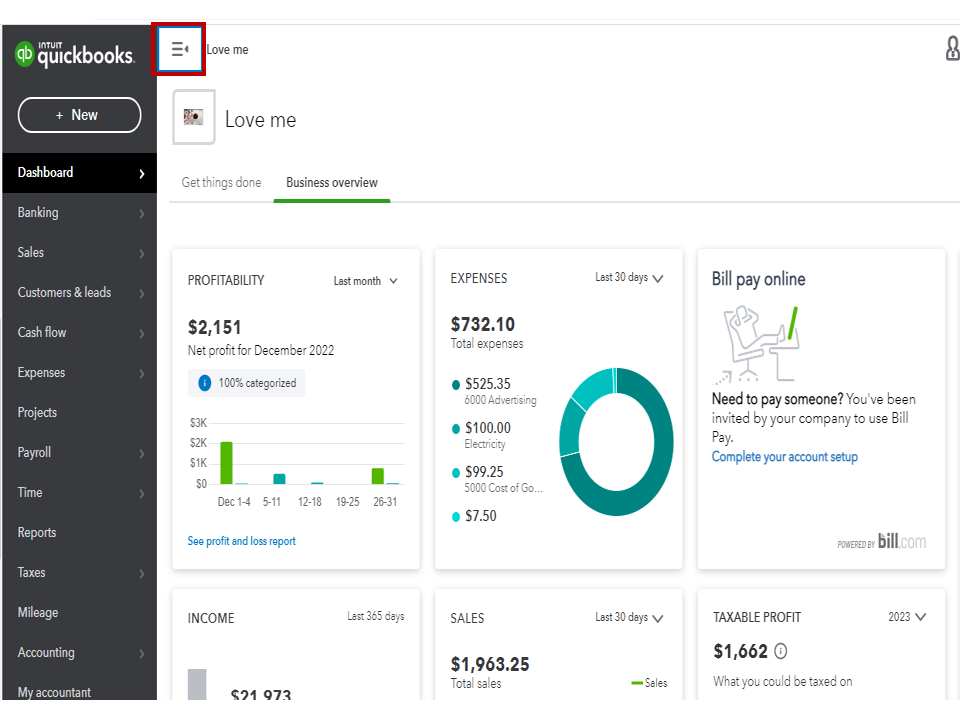Image resolution: width=960 pixels, height=720 pixels.
Task: Open the Expenses Last 30 days dropdown
Action: 629,278
